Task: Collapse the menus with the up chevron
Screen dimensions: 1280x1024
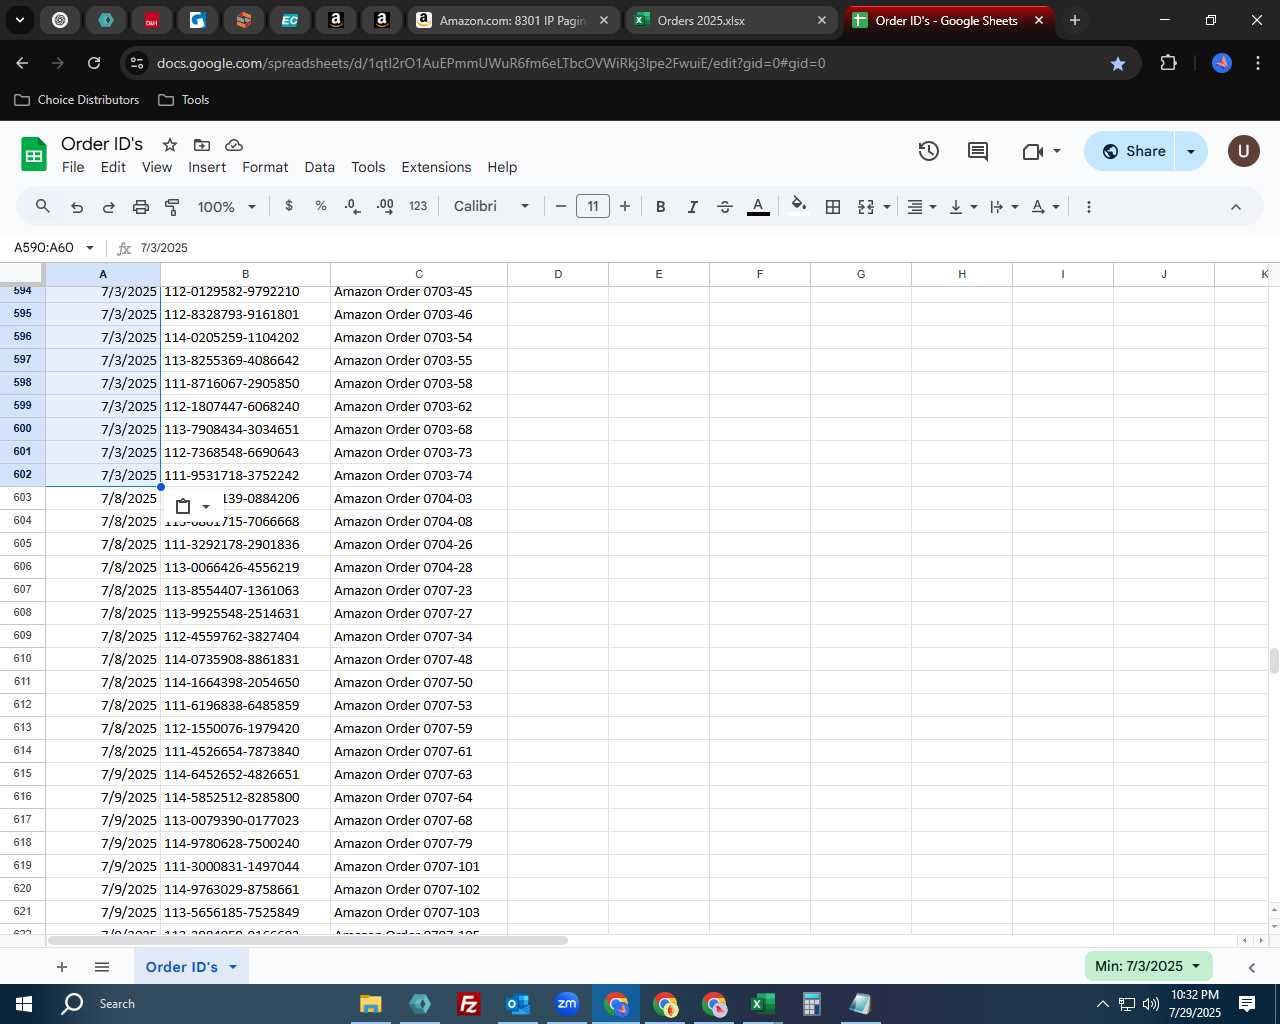Action: (x=1235, y=206)
